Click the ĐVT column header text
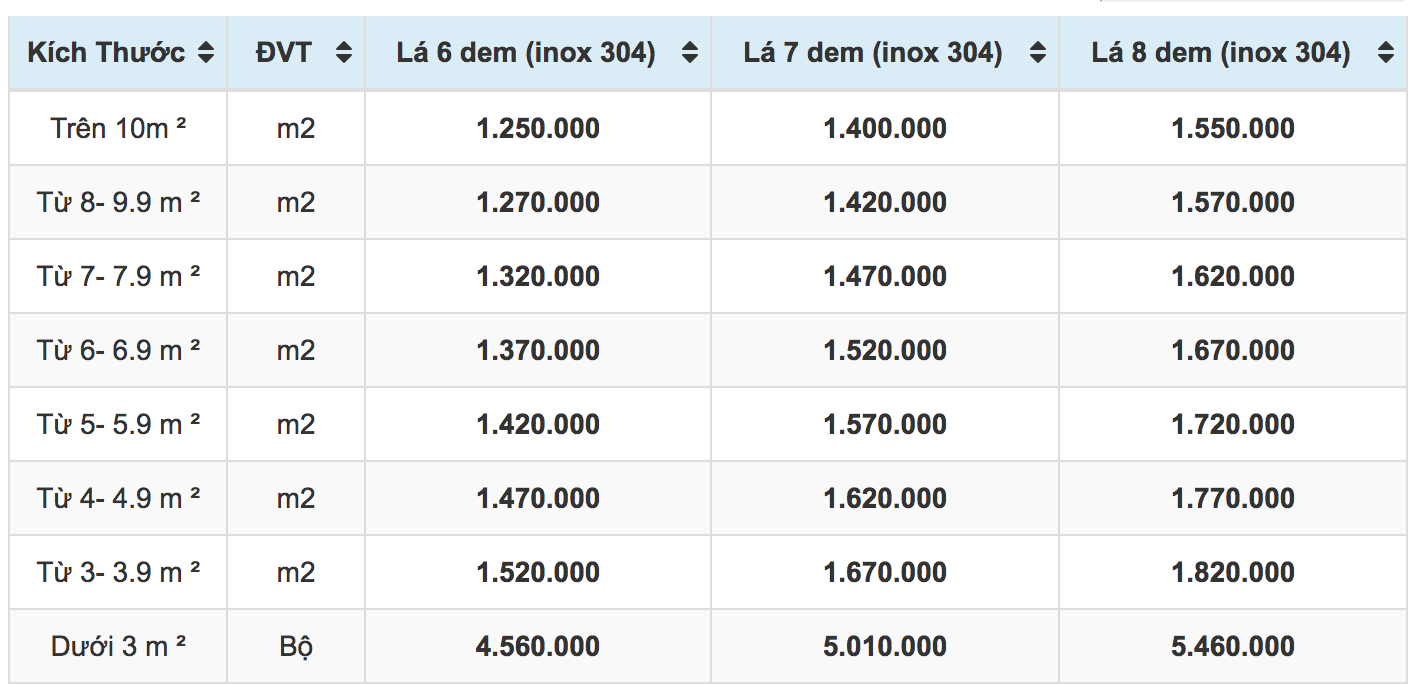The height and width of the screenshot is (684, 1410). click(283, 53)
